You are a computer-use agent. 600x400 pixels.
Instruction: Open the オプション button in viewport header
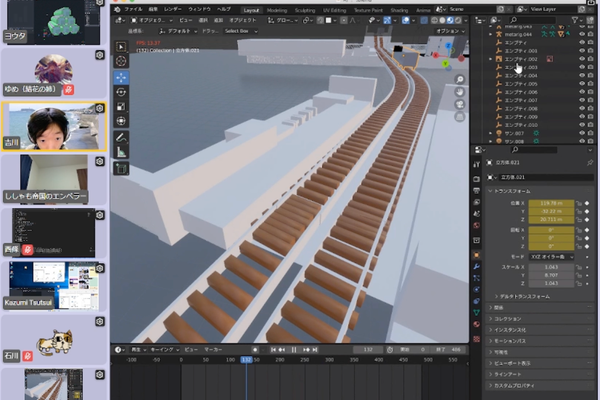coord(450,31)
